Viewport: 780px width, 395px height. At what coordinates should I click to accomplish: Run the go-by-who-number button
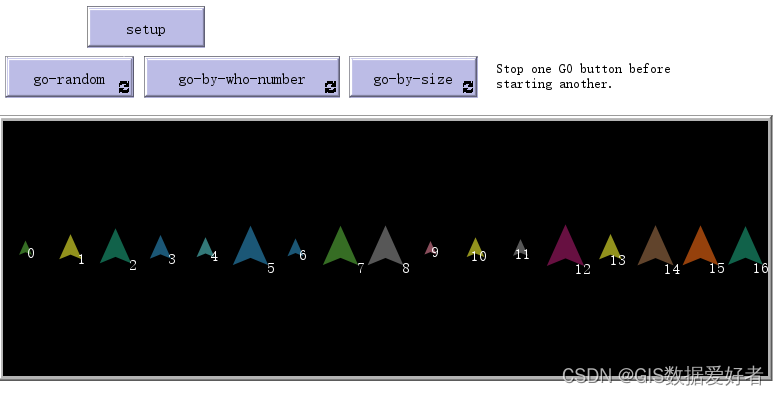(242, 77)
